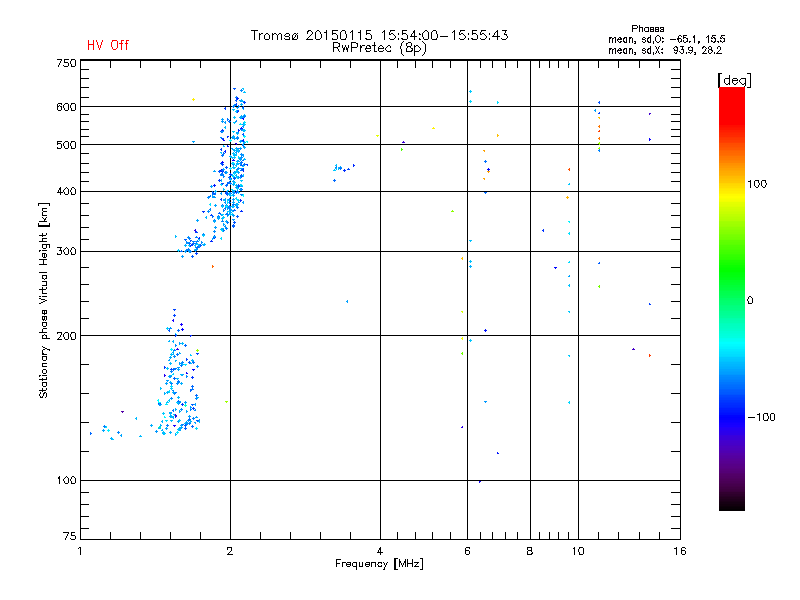Click the 75 tick on height axis
This screenshot has height=600, width=800.
(x=69, y=538)
